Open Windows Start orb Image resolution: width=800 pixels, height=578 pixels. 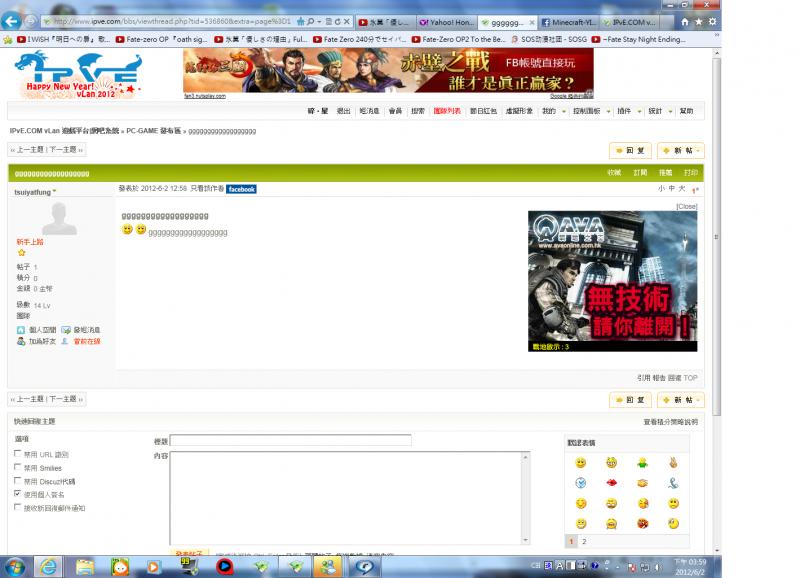pos(14,567)
